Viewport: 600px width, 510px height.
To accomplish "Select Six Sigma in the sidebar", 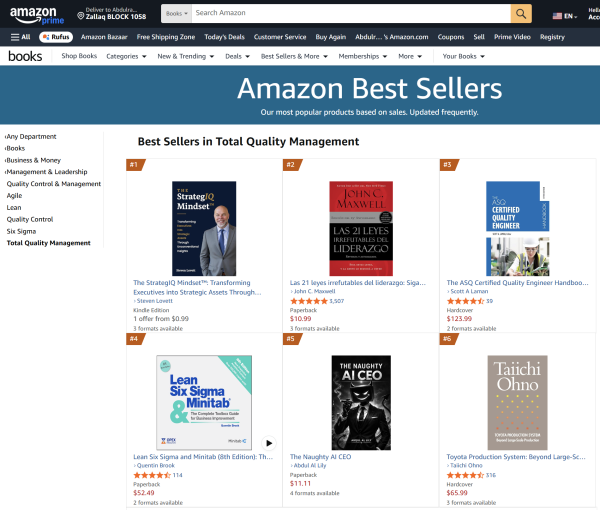I will [x=21, y=231].
